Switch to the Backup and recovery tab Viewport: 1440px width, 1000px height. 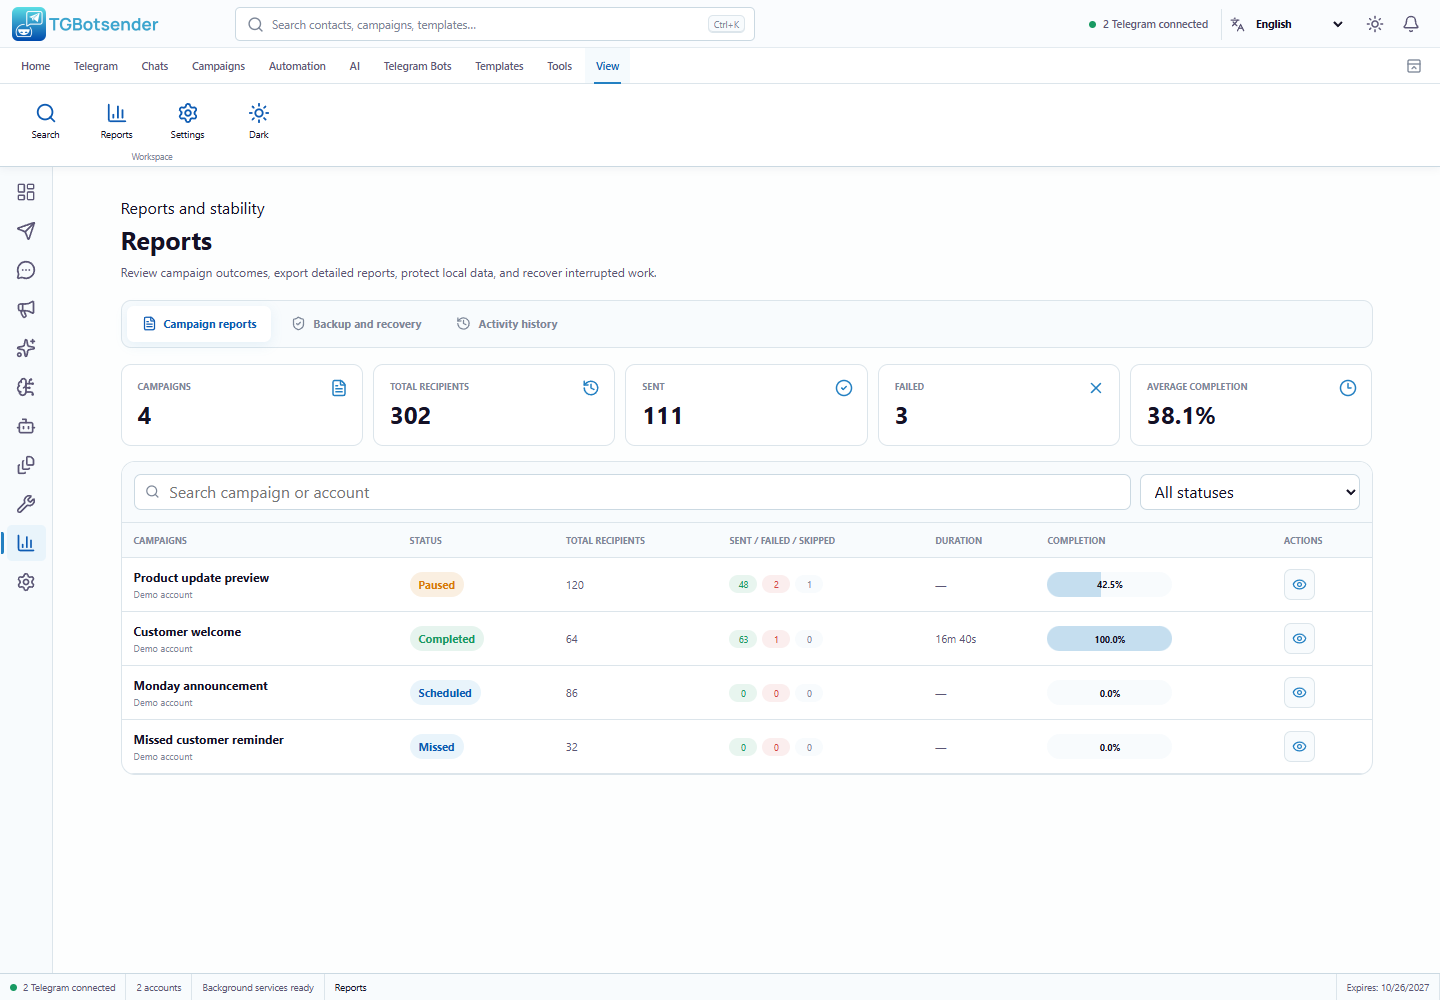tap(357, 324)
